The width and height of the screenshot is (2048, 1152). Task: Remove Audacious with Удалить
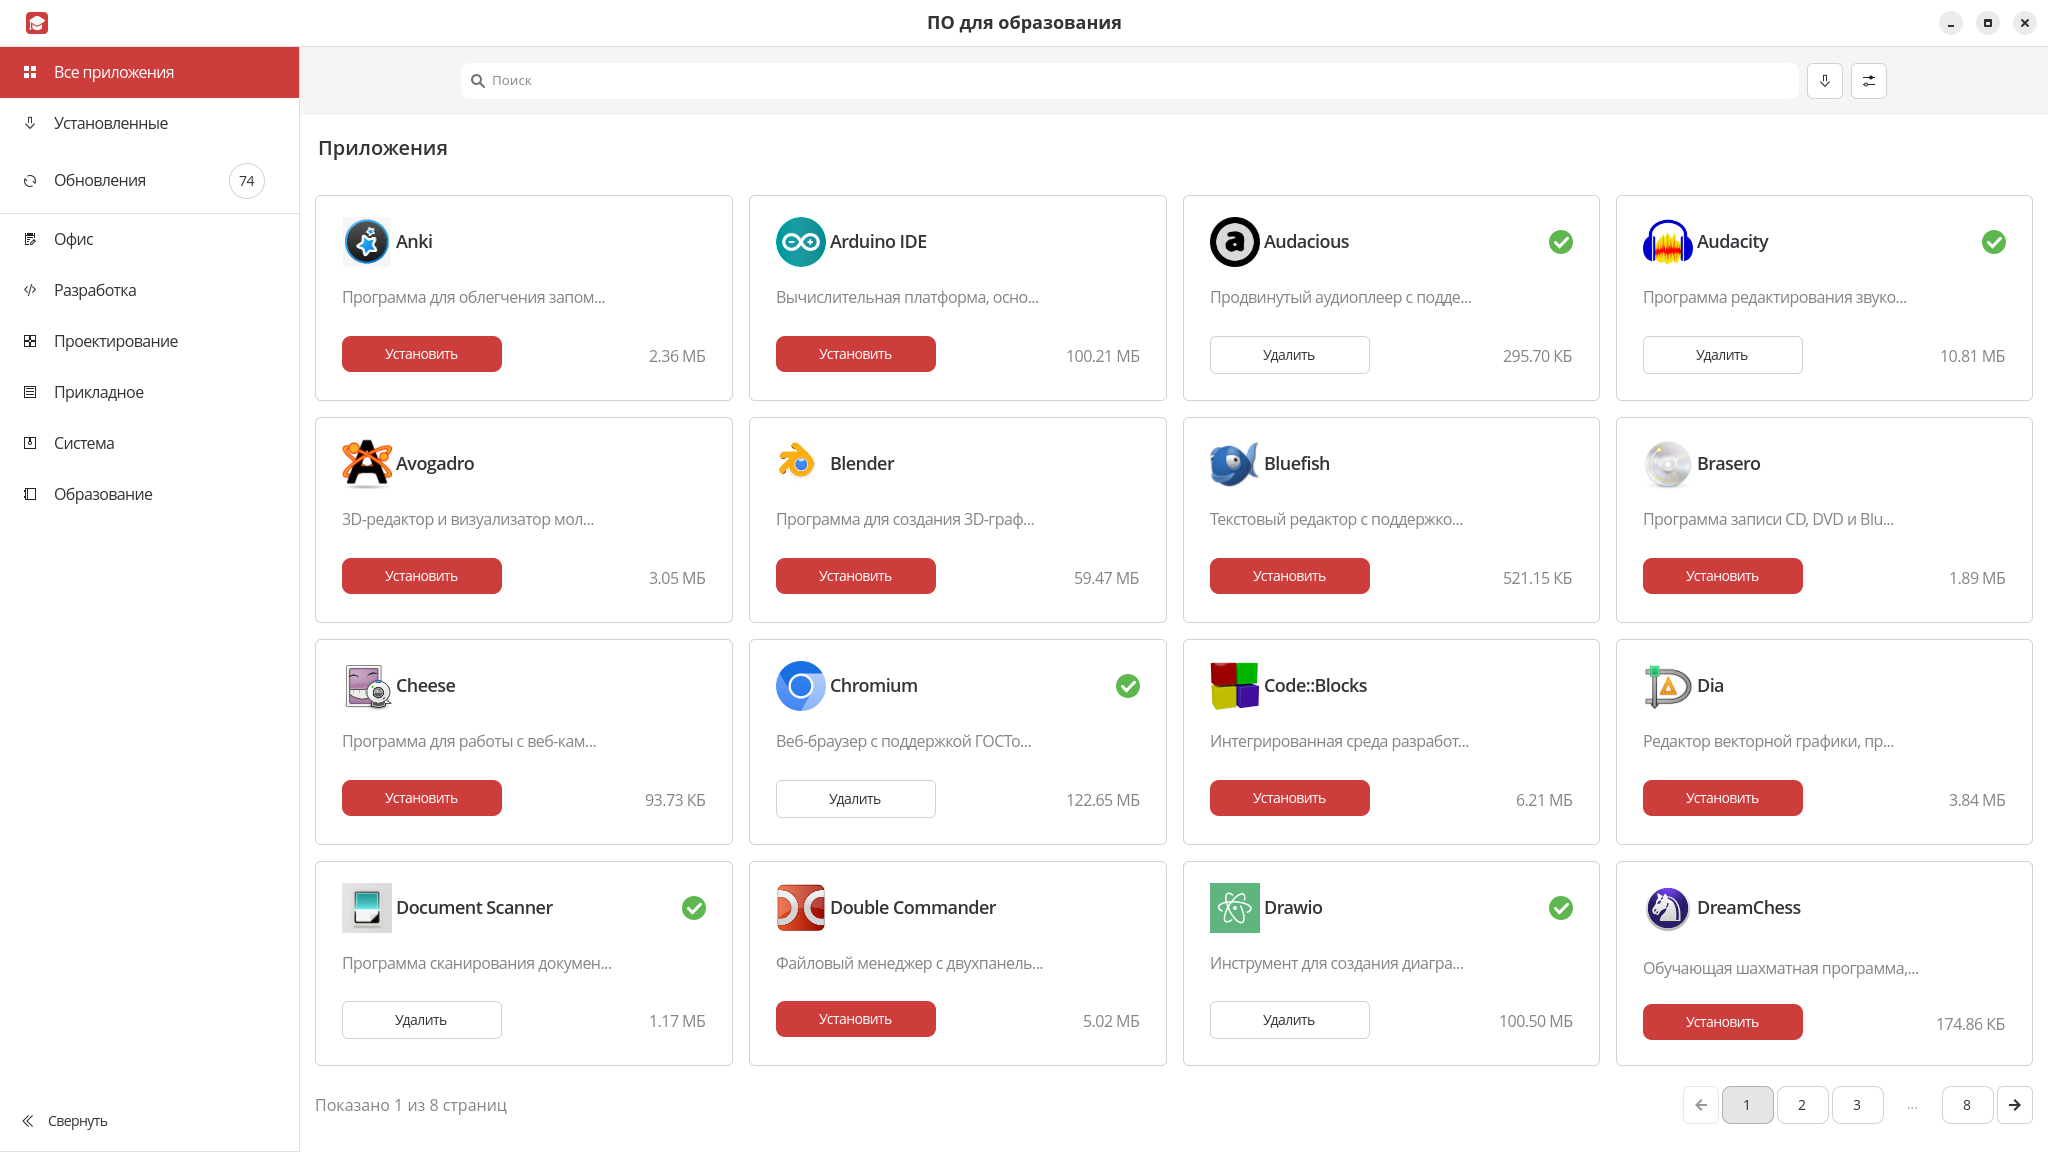[1290, 355]
